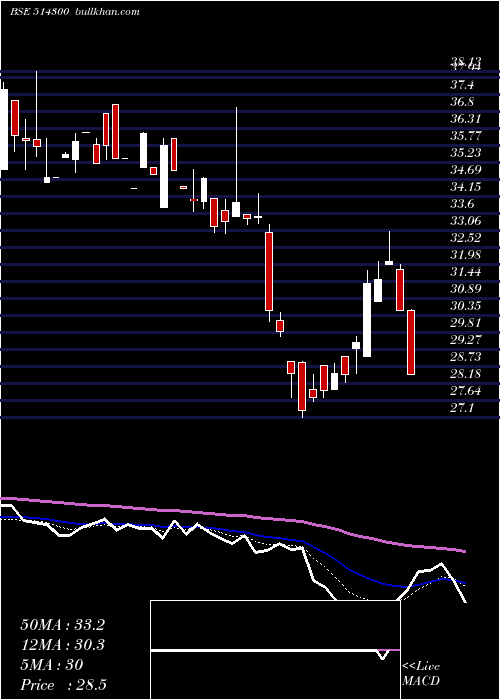
Task: Click the 32.52 price level label
Action: (465, 238)
